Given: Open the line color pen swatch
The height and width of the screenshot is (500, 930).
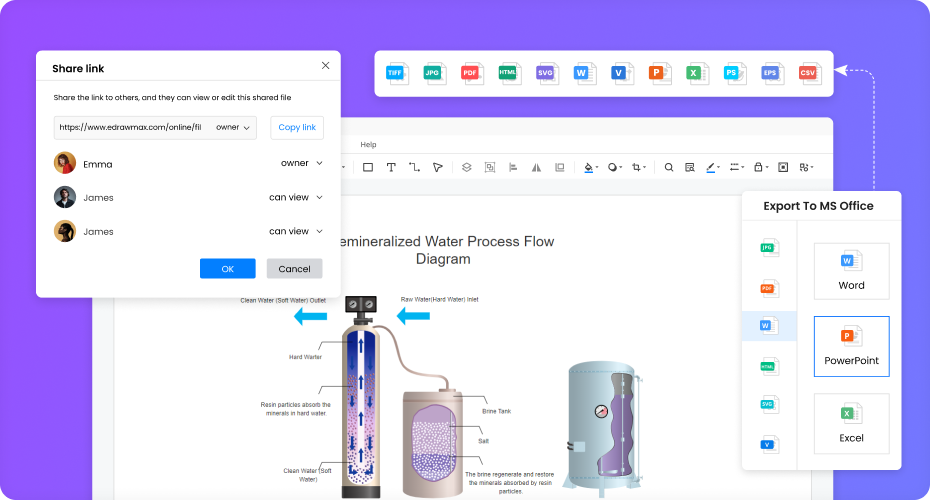Looking at the screenshot, I should coord(712,167).
